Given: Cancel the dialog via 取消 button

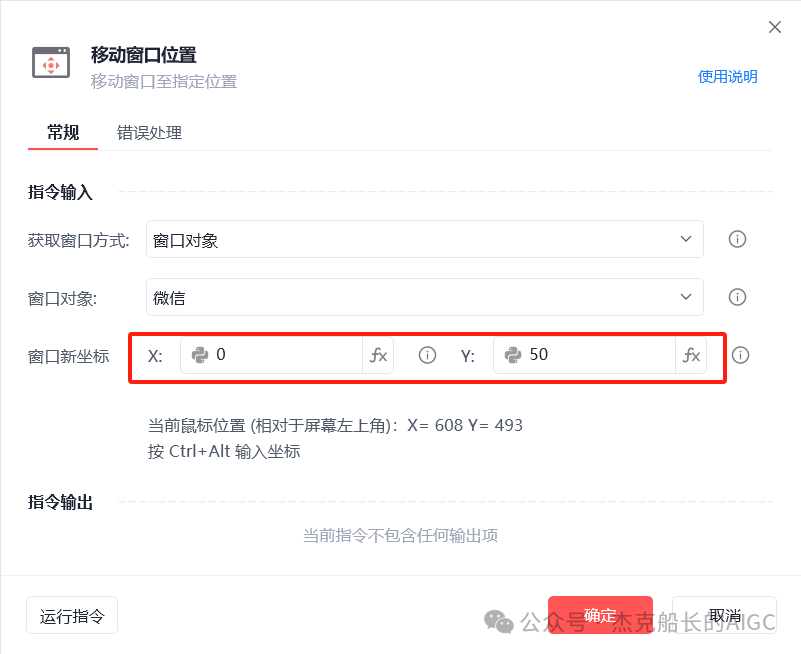Looking at the screenshot, I should [723, 615].
